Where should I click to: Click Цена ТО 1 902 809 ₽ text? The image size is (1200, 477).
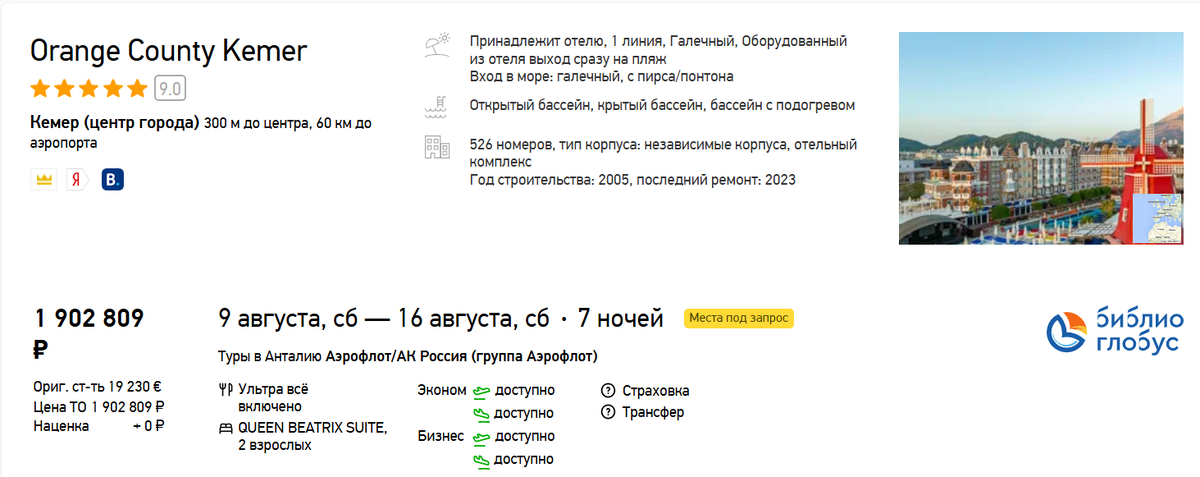coord(99,407)
